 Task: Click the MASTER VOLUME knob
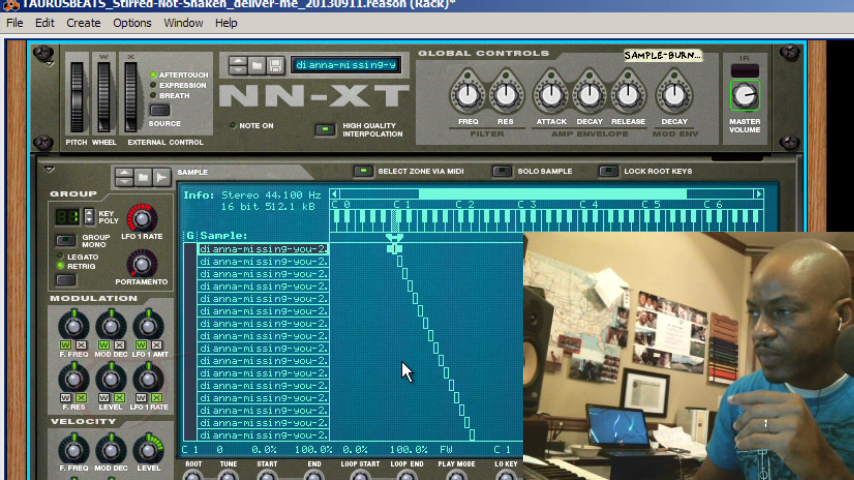coord(745,96)
